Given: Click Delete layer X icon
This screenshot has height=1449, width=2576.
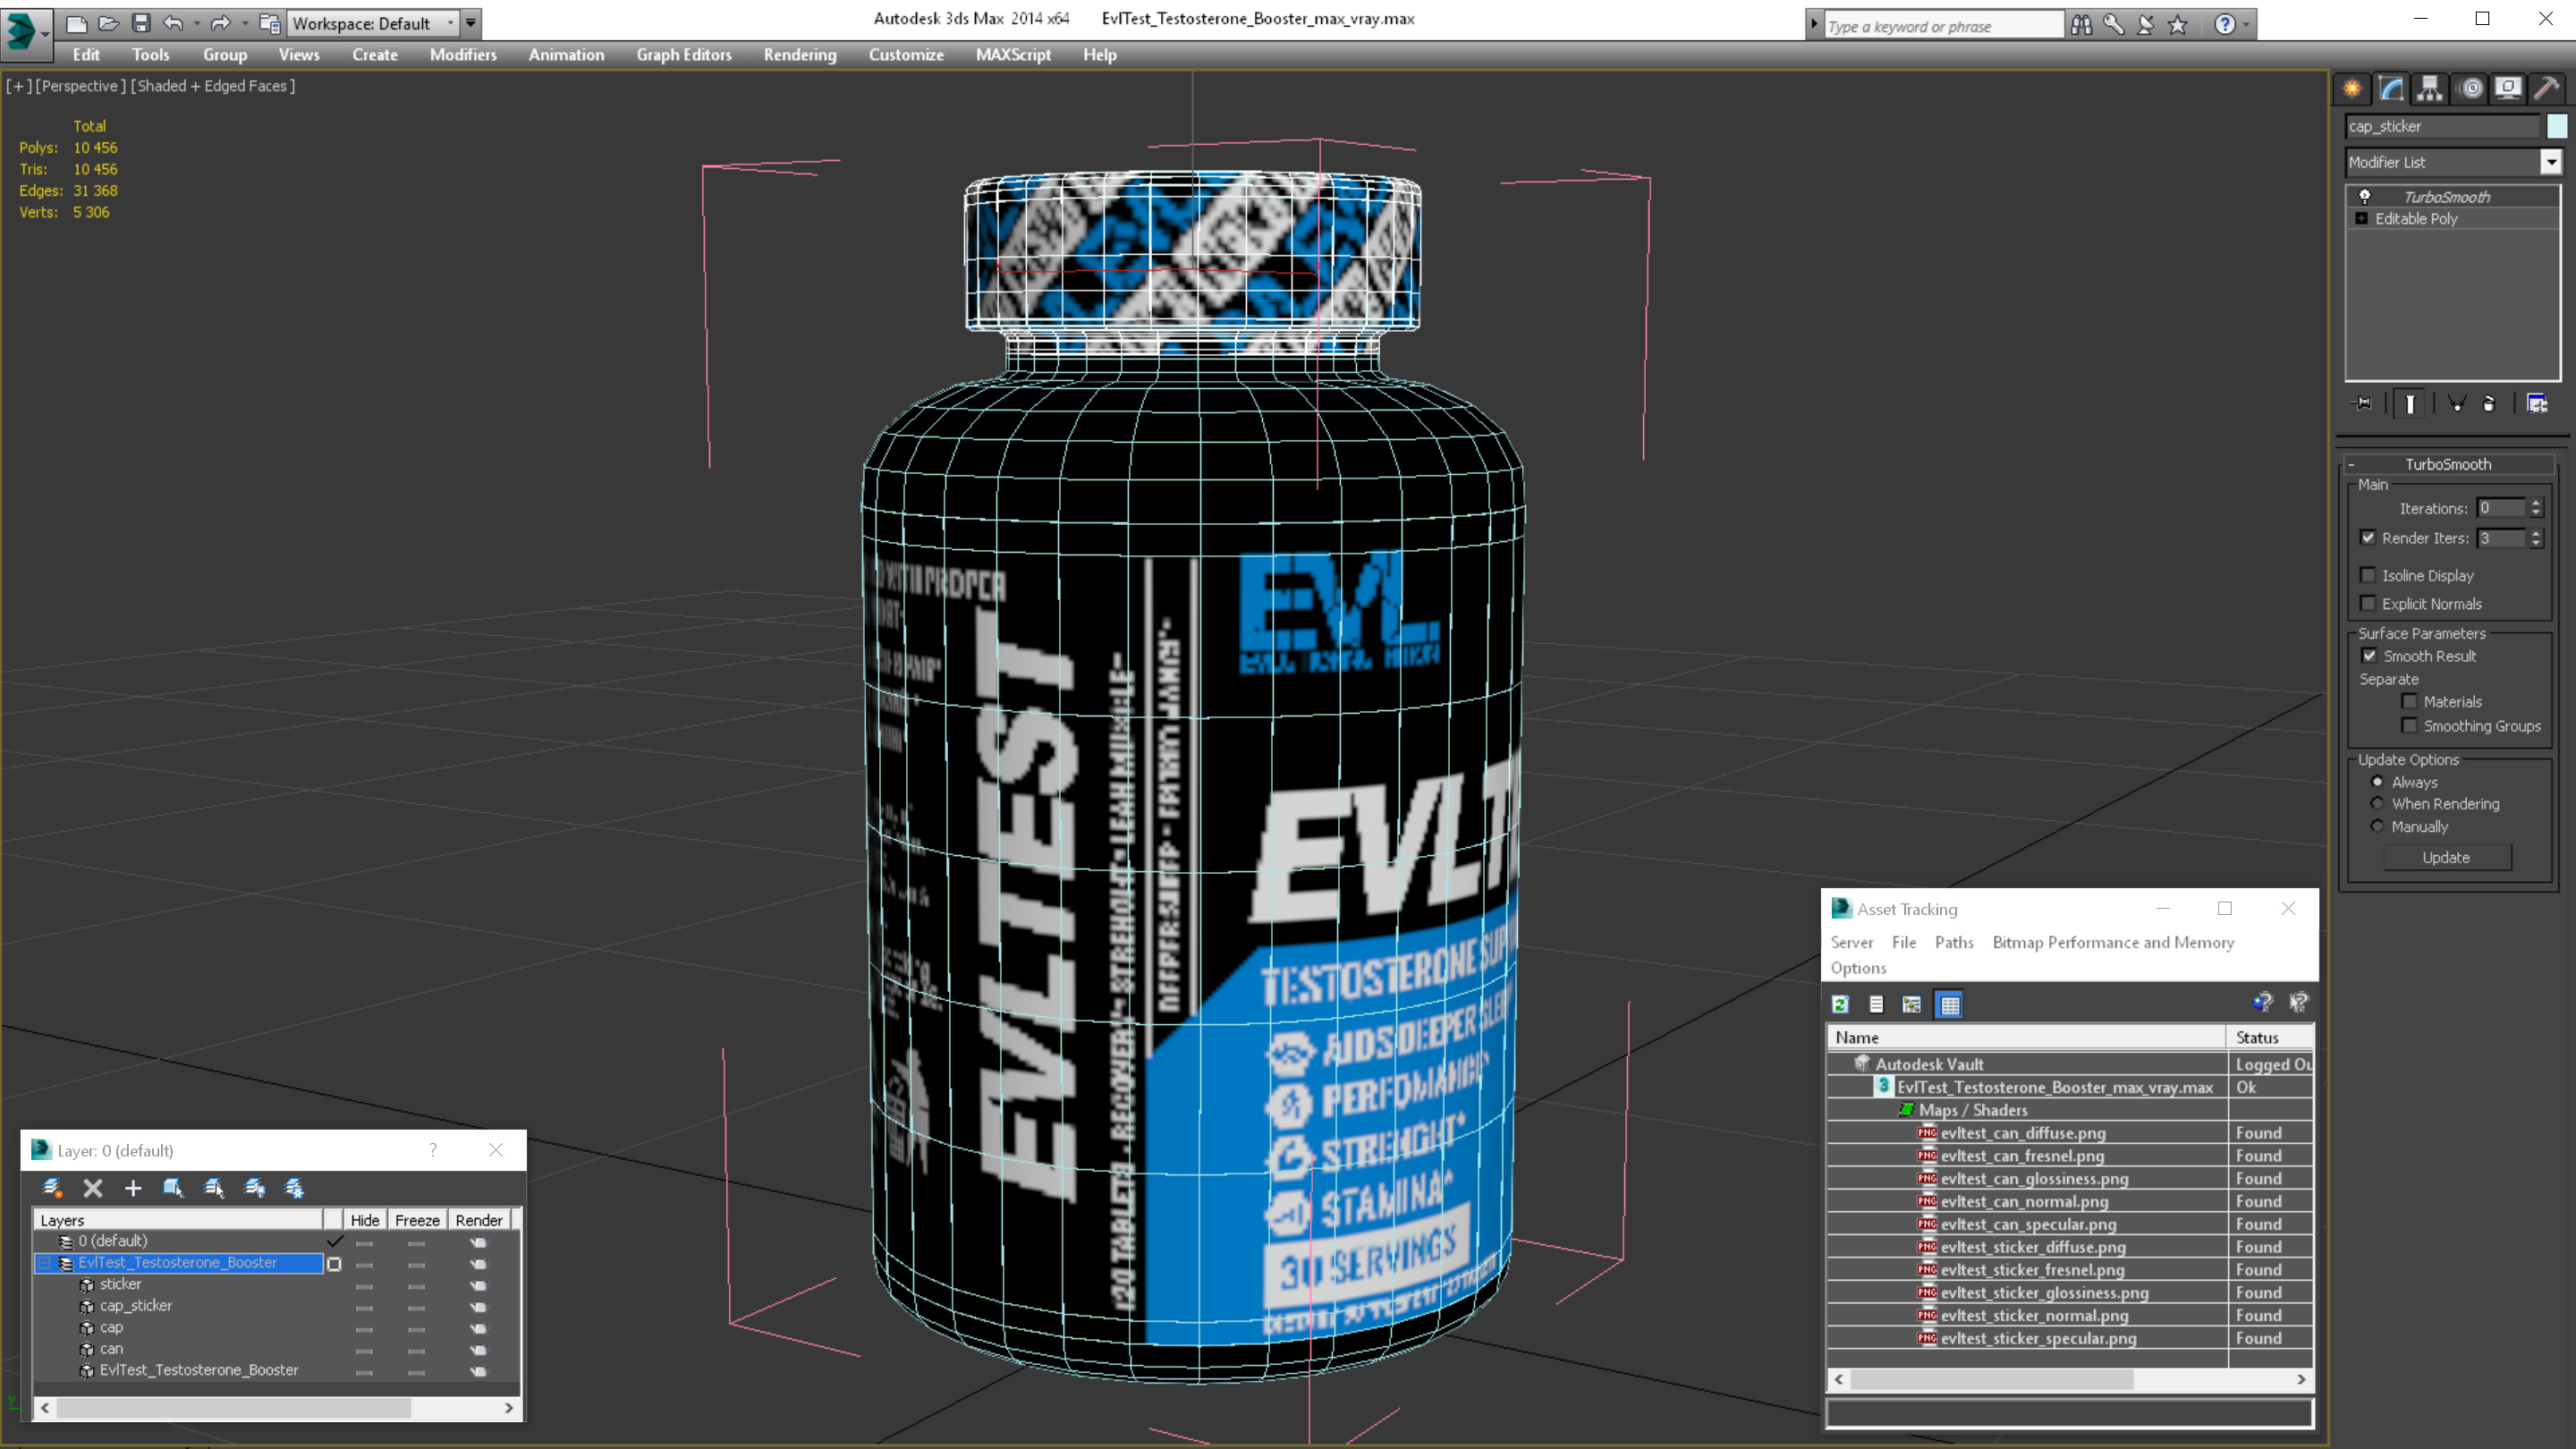Looking at the screenshot, I should (93, 1188).
